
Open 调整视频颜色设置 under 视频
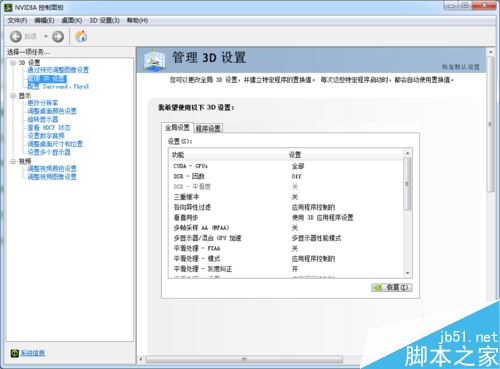point(52,169)
